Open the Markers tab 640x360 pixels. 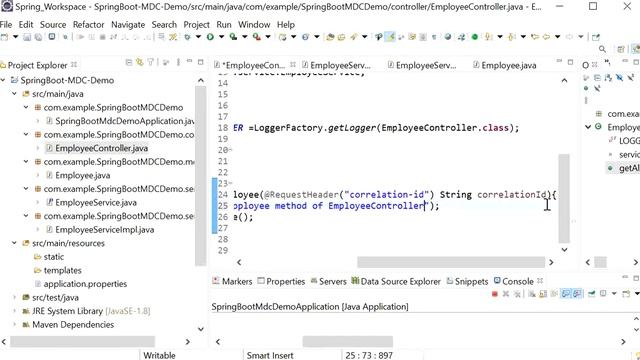point(233,281)
